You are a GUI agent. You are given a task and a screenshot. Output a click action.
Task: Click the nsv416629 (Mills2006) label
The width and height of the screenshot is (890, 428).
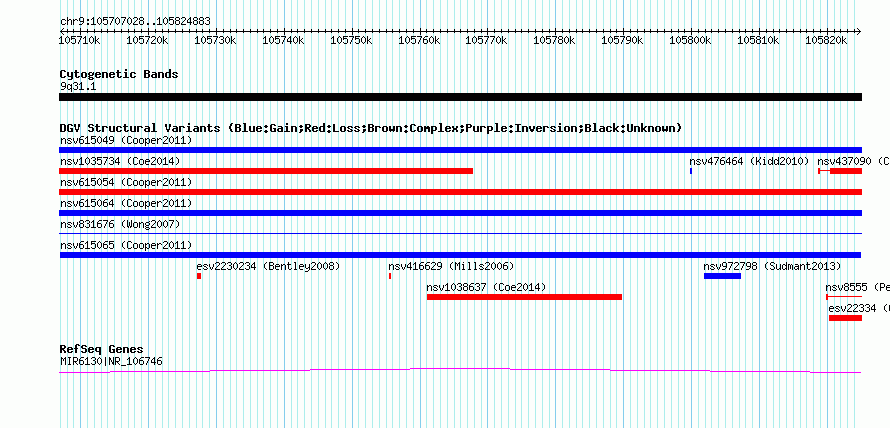[451, 266]
